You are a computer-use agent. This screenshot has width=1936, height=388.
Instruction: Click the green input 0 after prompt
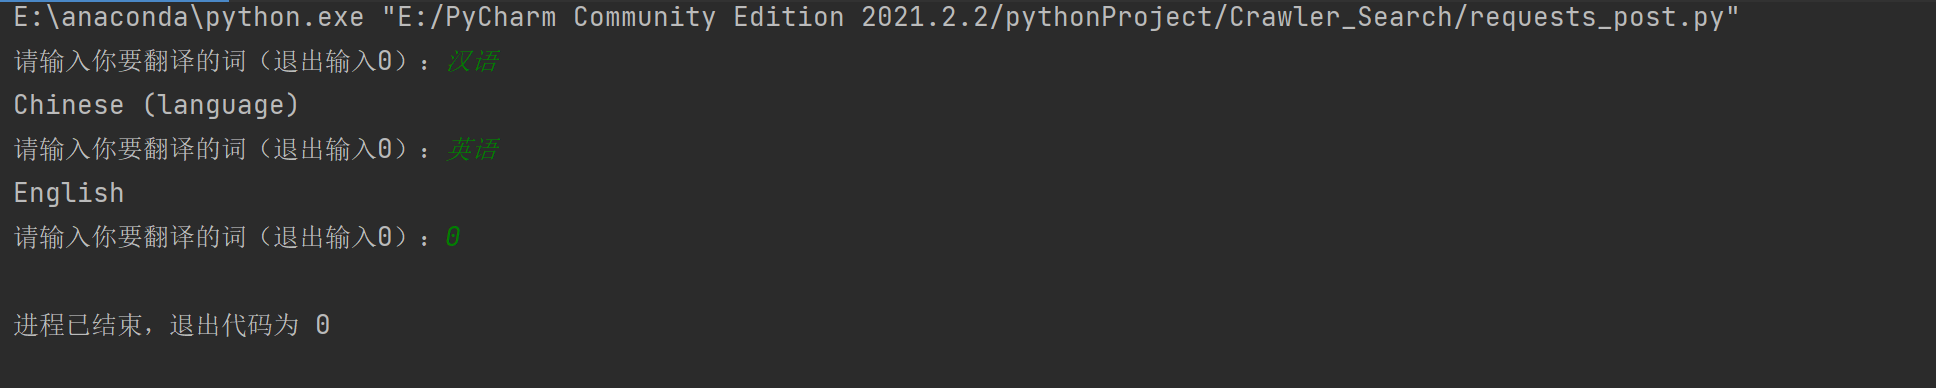tap(453, 238)
